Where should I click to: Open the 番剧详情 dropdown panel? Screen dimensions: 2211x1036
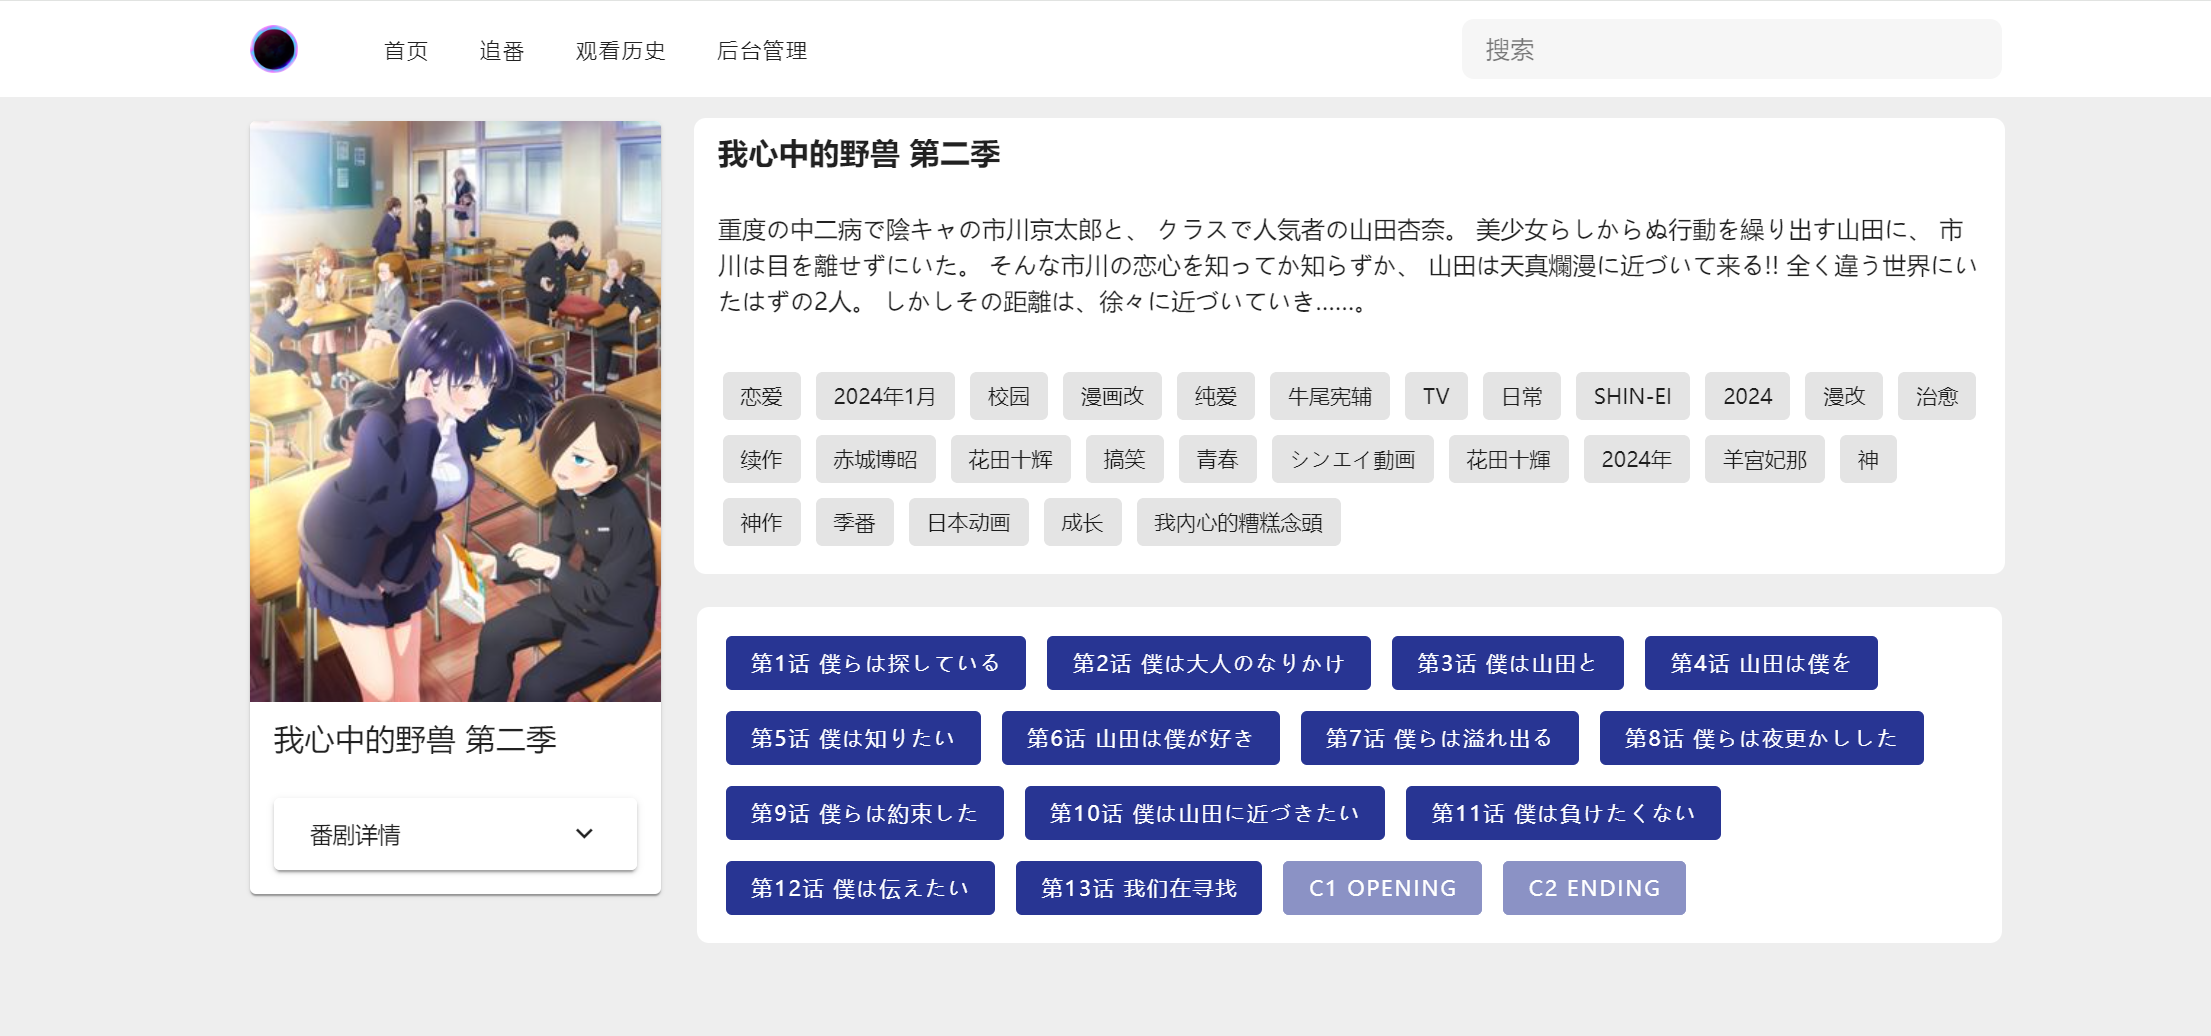click(x=455, y=834)
